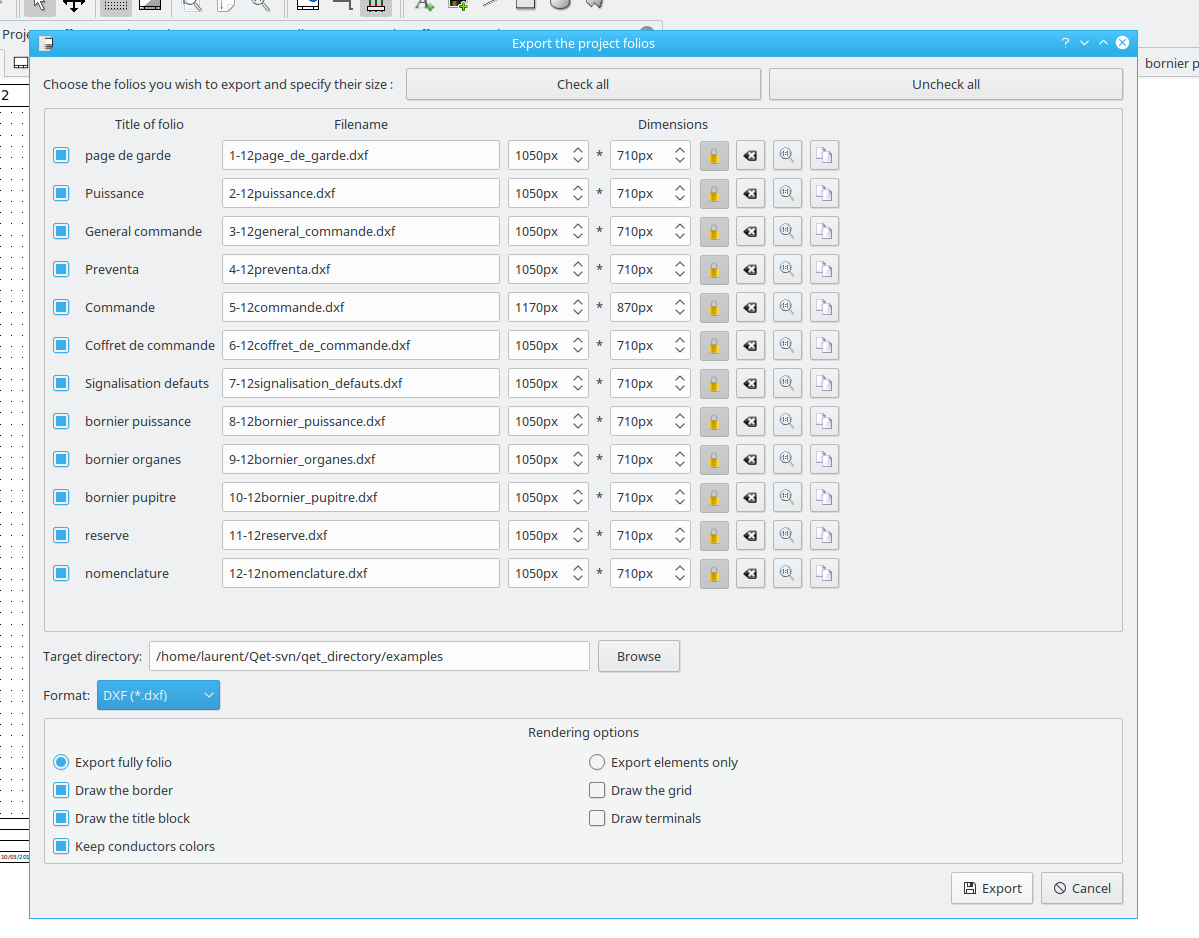Copy dimensions from Preventa row
The width and height of the screenshot is (1199, 938).
pos(824,269)
